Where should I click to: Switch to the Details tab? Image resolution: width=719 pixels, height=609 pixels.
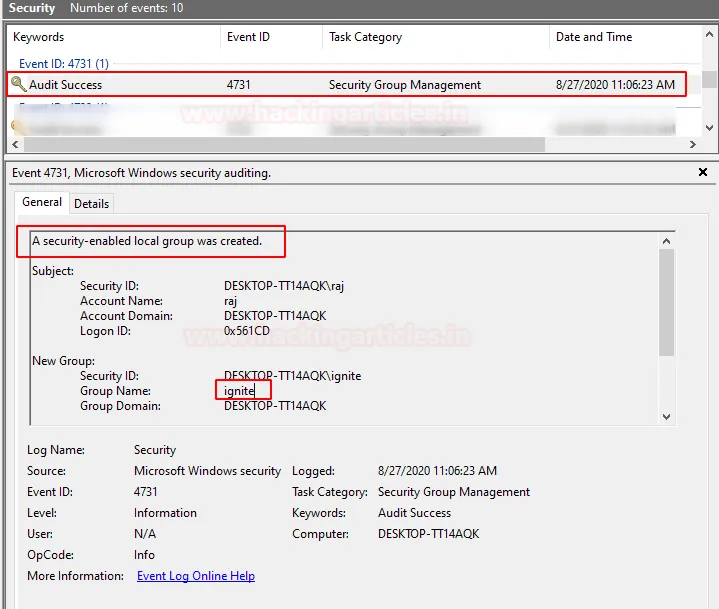(92, 203)
